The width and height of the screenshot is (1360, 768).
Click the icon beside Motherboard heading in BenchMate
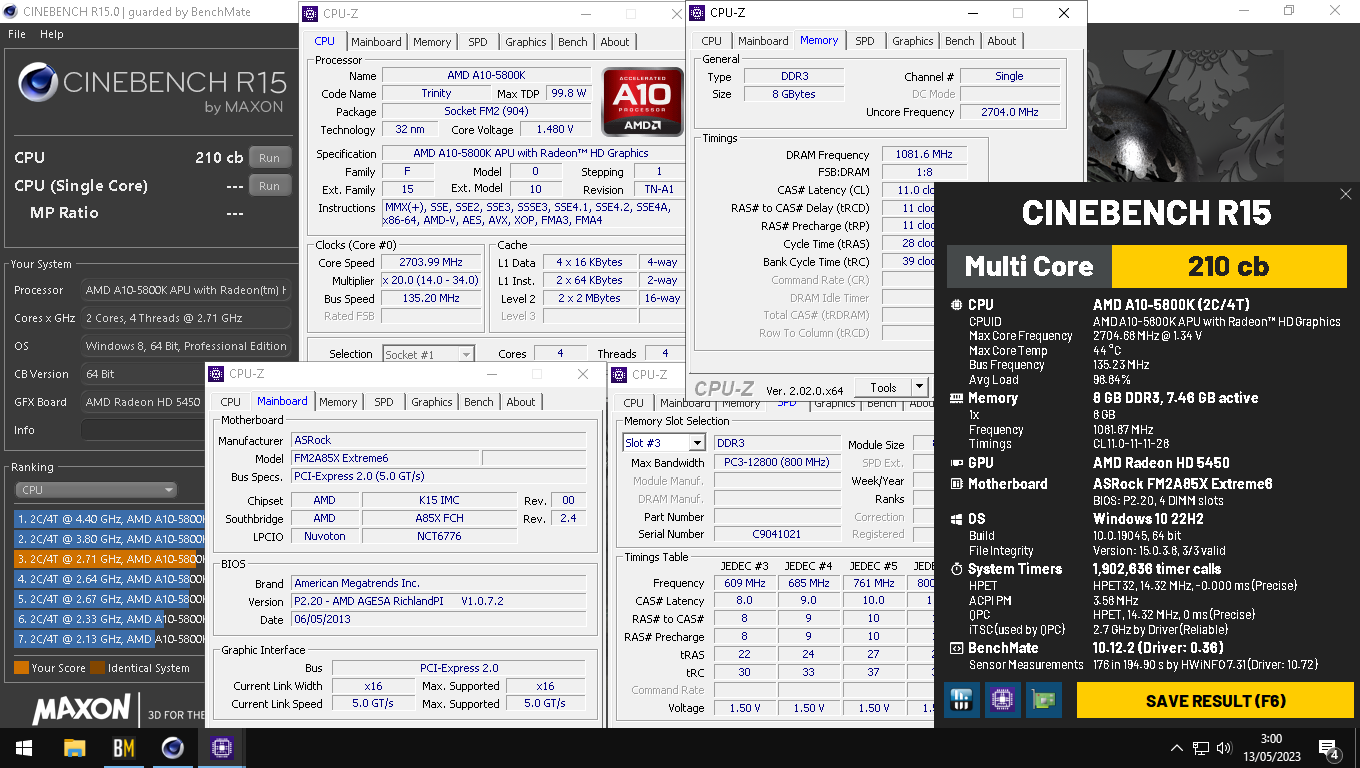(955, 484)
